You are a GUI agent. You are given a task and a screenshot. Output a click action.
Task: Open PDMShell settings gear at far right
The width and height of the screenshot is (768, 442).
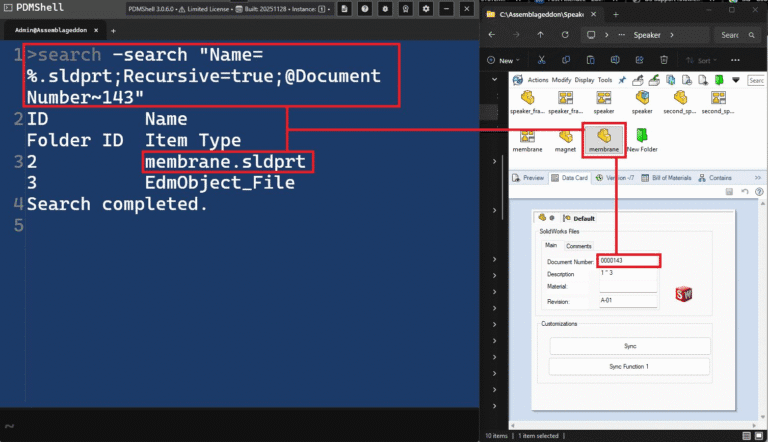click(x=426, y=9)
